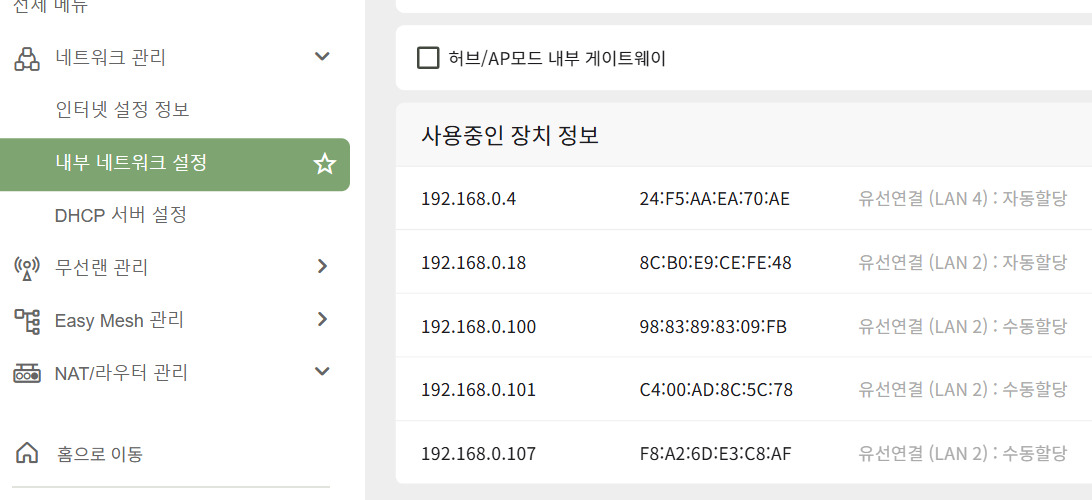Screen dimensions: 1092x500
Task: Collapse the NAT/라우터 관리 chevron
Action: 322,371
